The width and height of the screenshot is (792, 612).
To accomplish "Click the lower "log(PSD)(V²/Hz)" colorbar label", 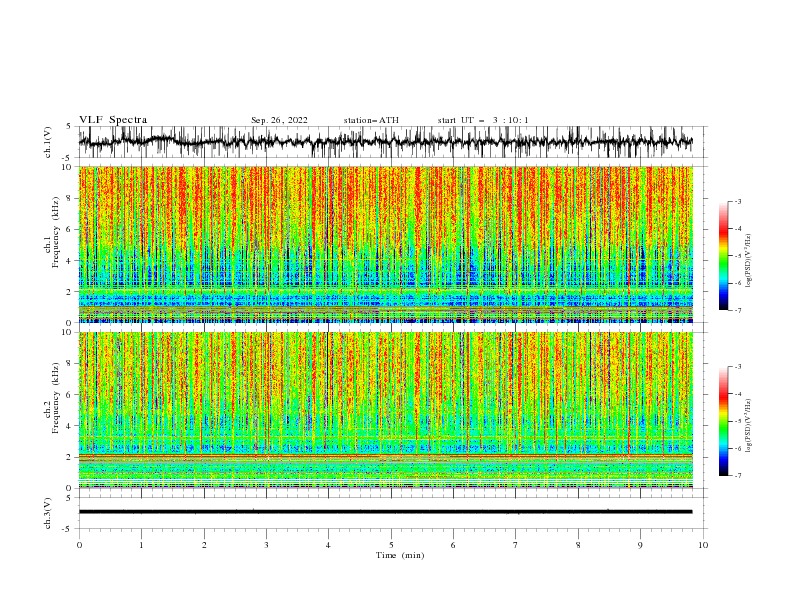I will (749, 426).
